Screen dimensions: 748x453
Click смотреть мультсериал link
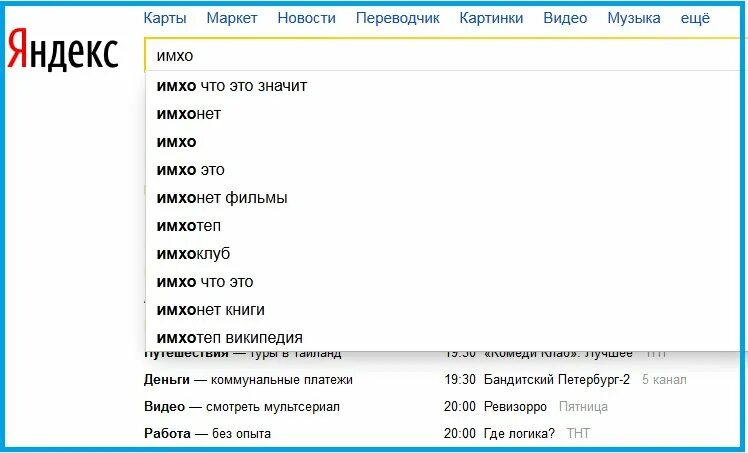coord(273,407)
